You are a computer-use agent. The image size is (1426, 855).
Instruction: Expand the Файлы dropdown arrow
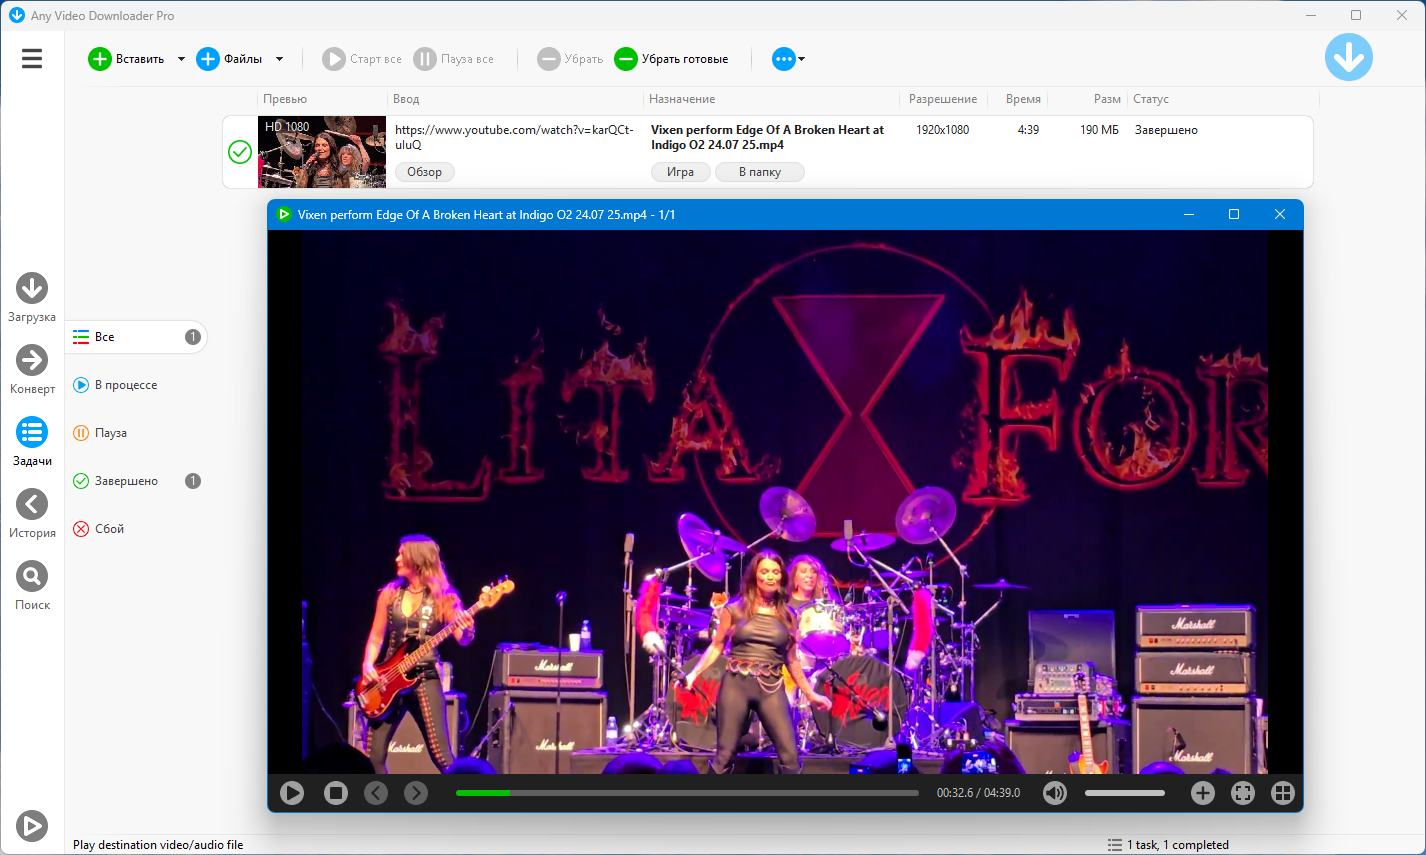point(279,59)
